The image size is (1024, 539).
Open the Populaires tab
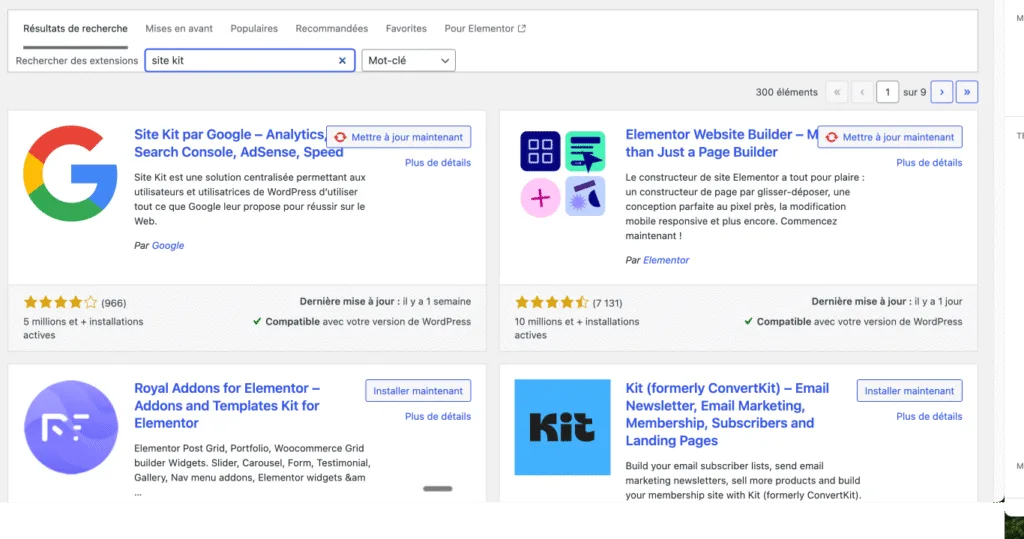pos(254,29)
